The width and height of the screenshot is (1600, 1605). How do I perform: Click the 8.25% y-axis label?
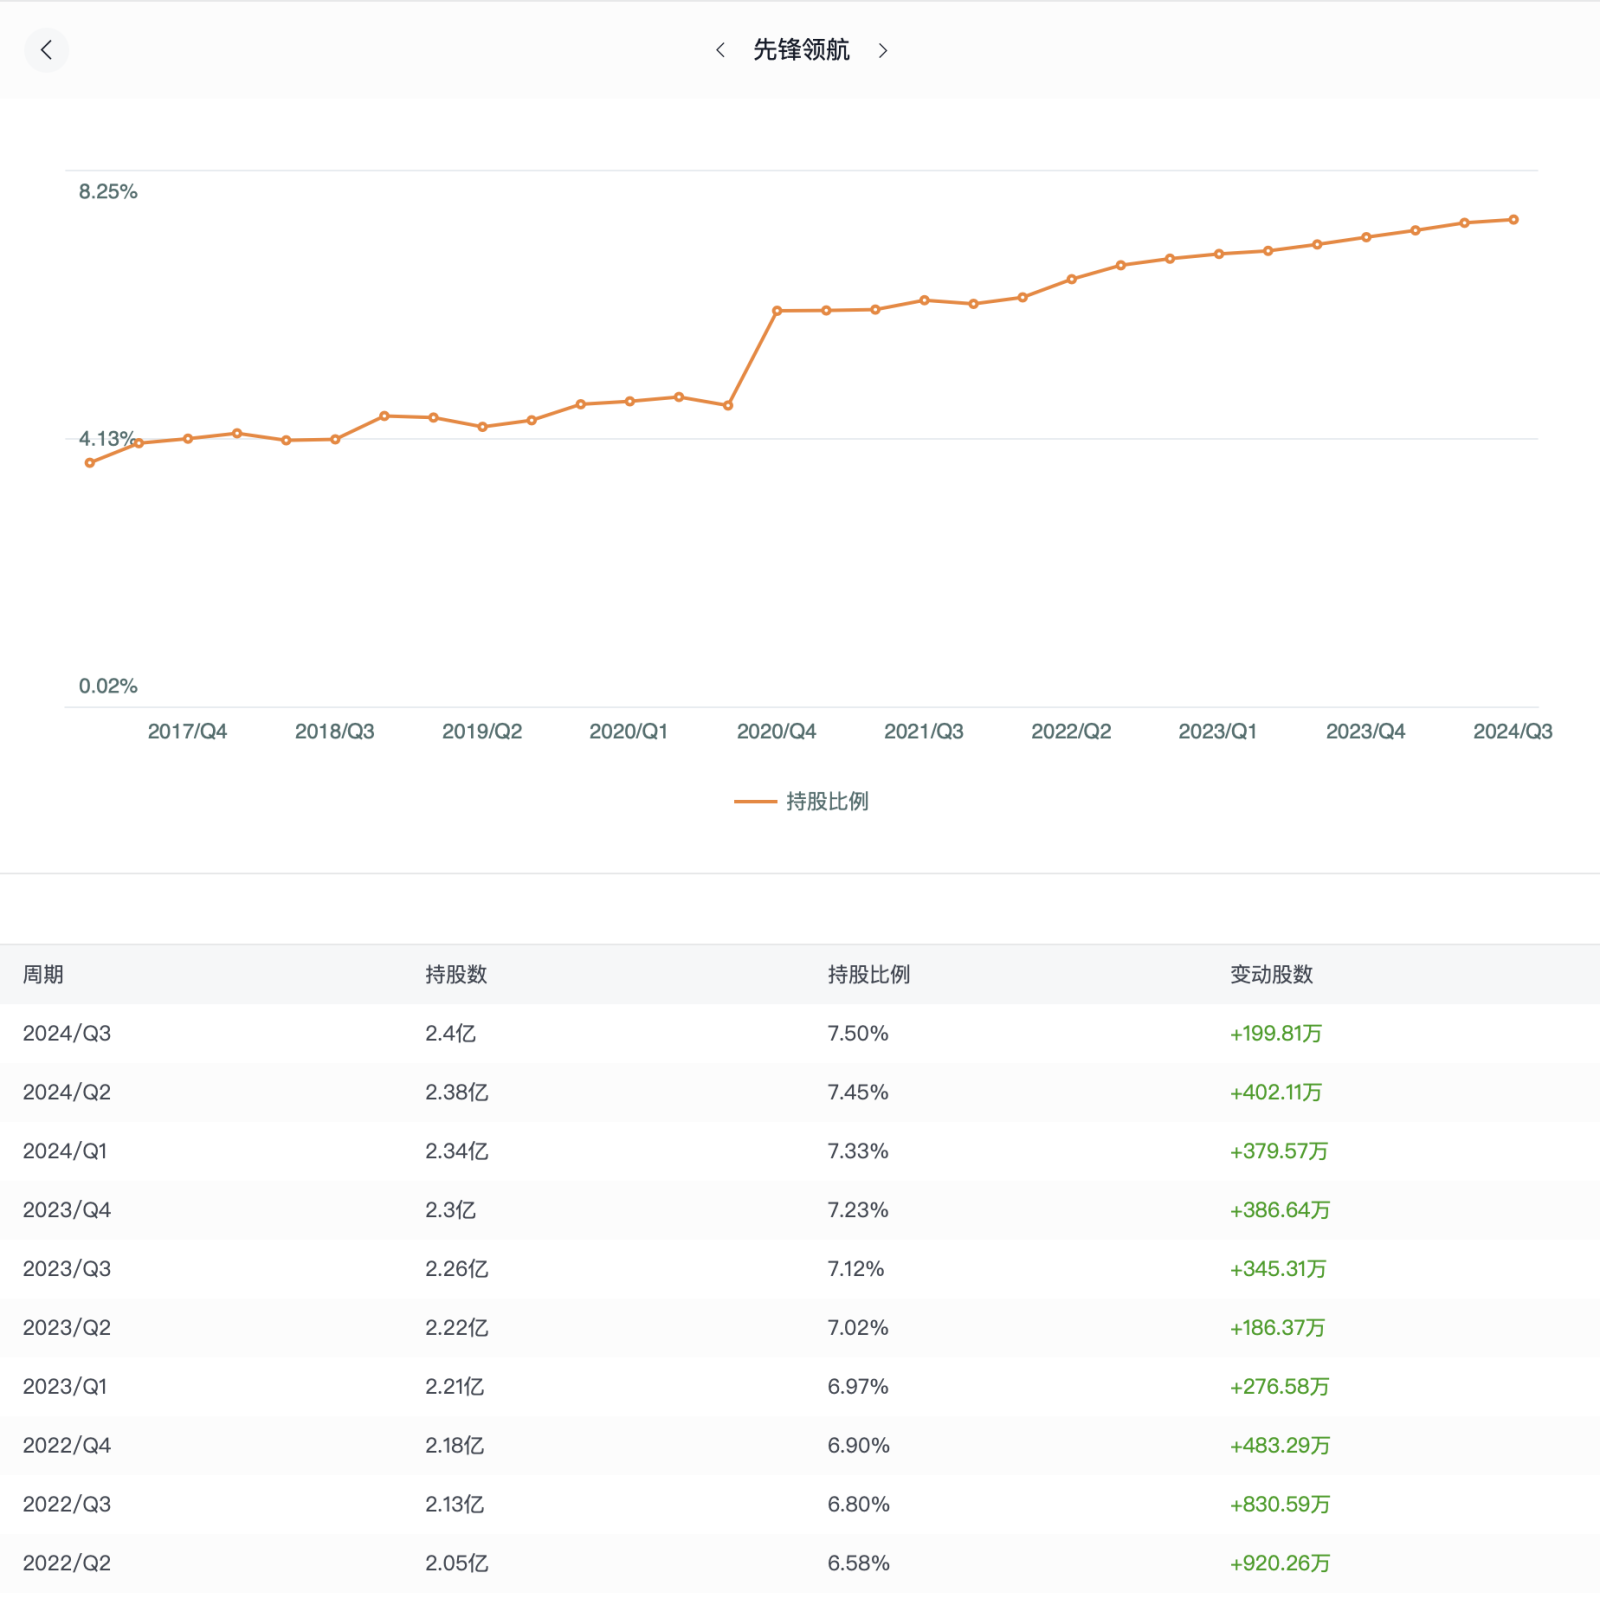point(108,192)
